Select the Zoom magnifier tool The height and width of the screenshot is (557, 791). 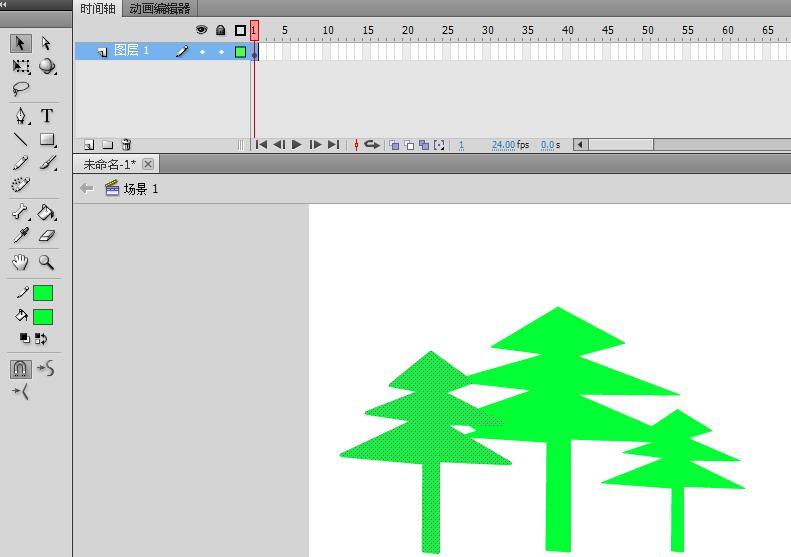click(x=47, y=262)
